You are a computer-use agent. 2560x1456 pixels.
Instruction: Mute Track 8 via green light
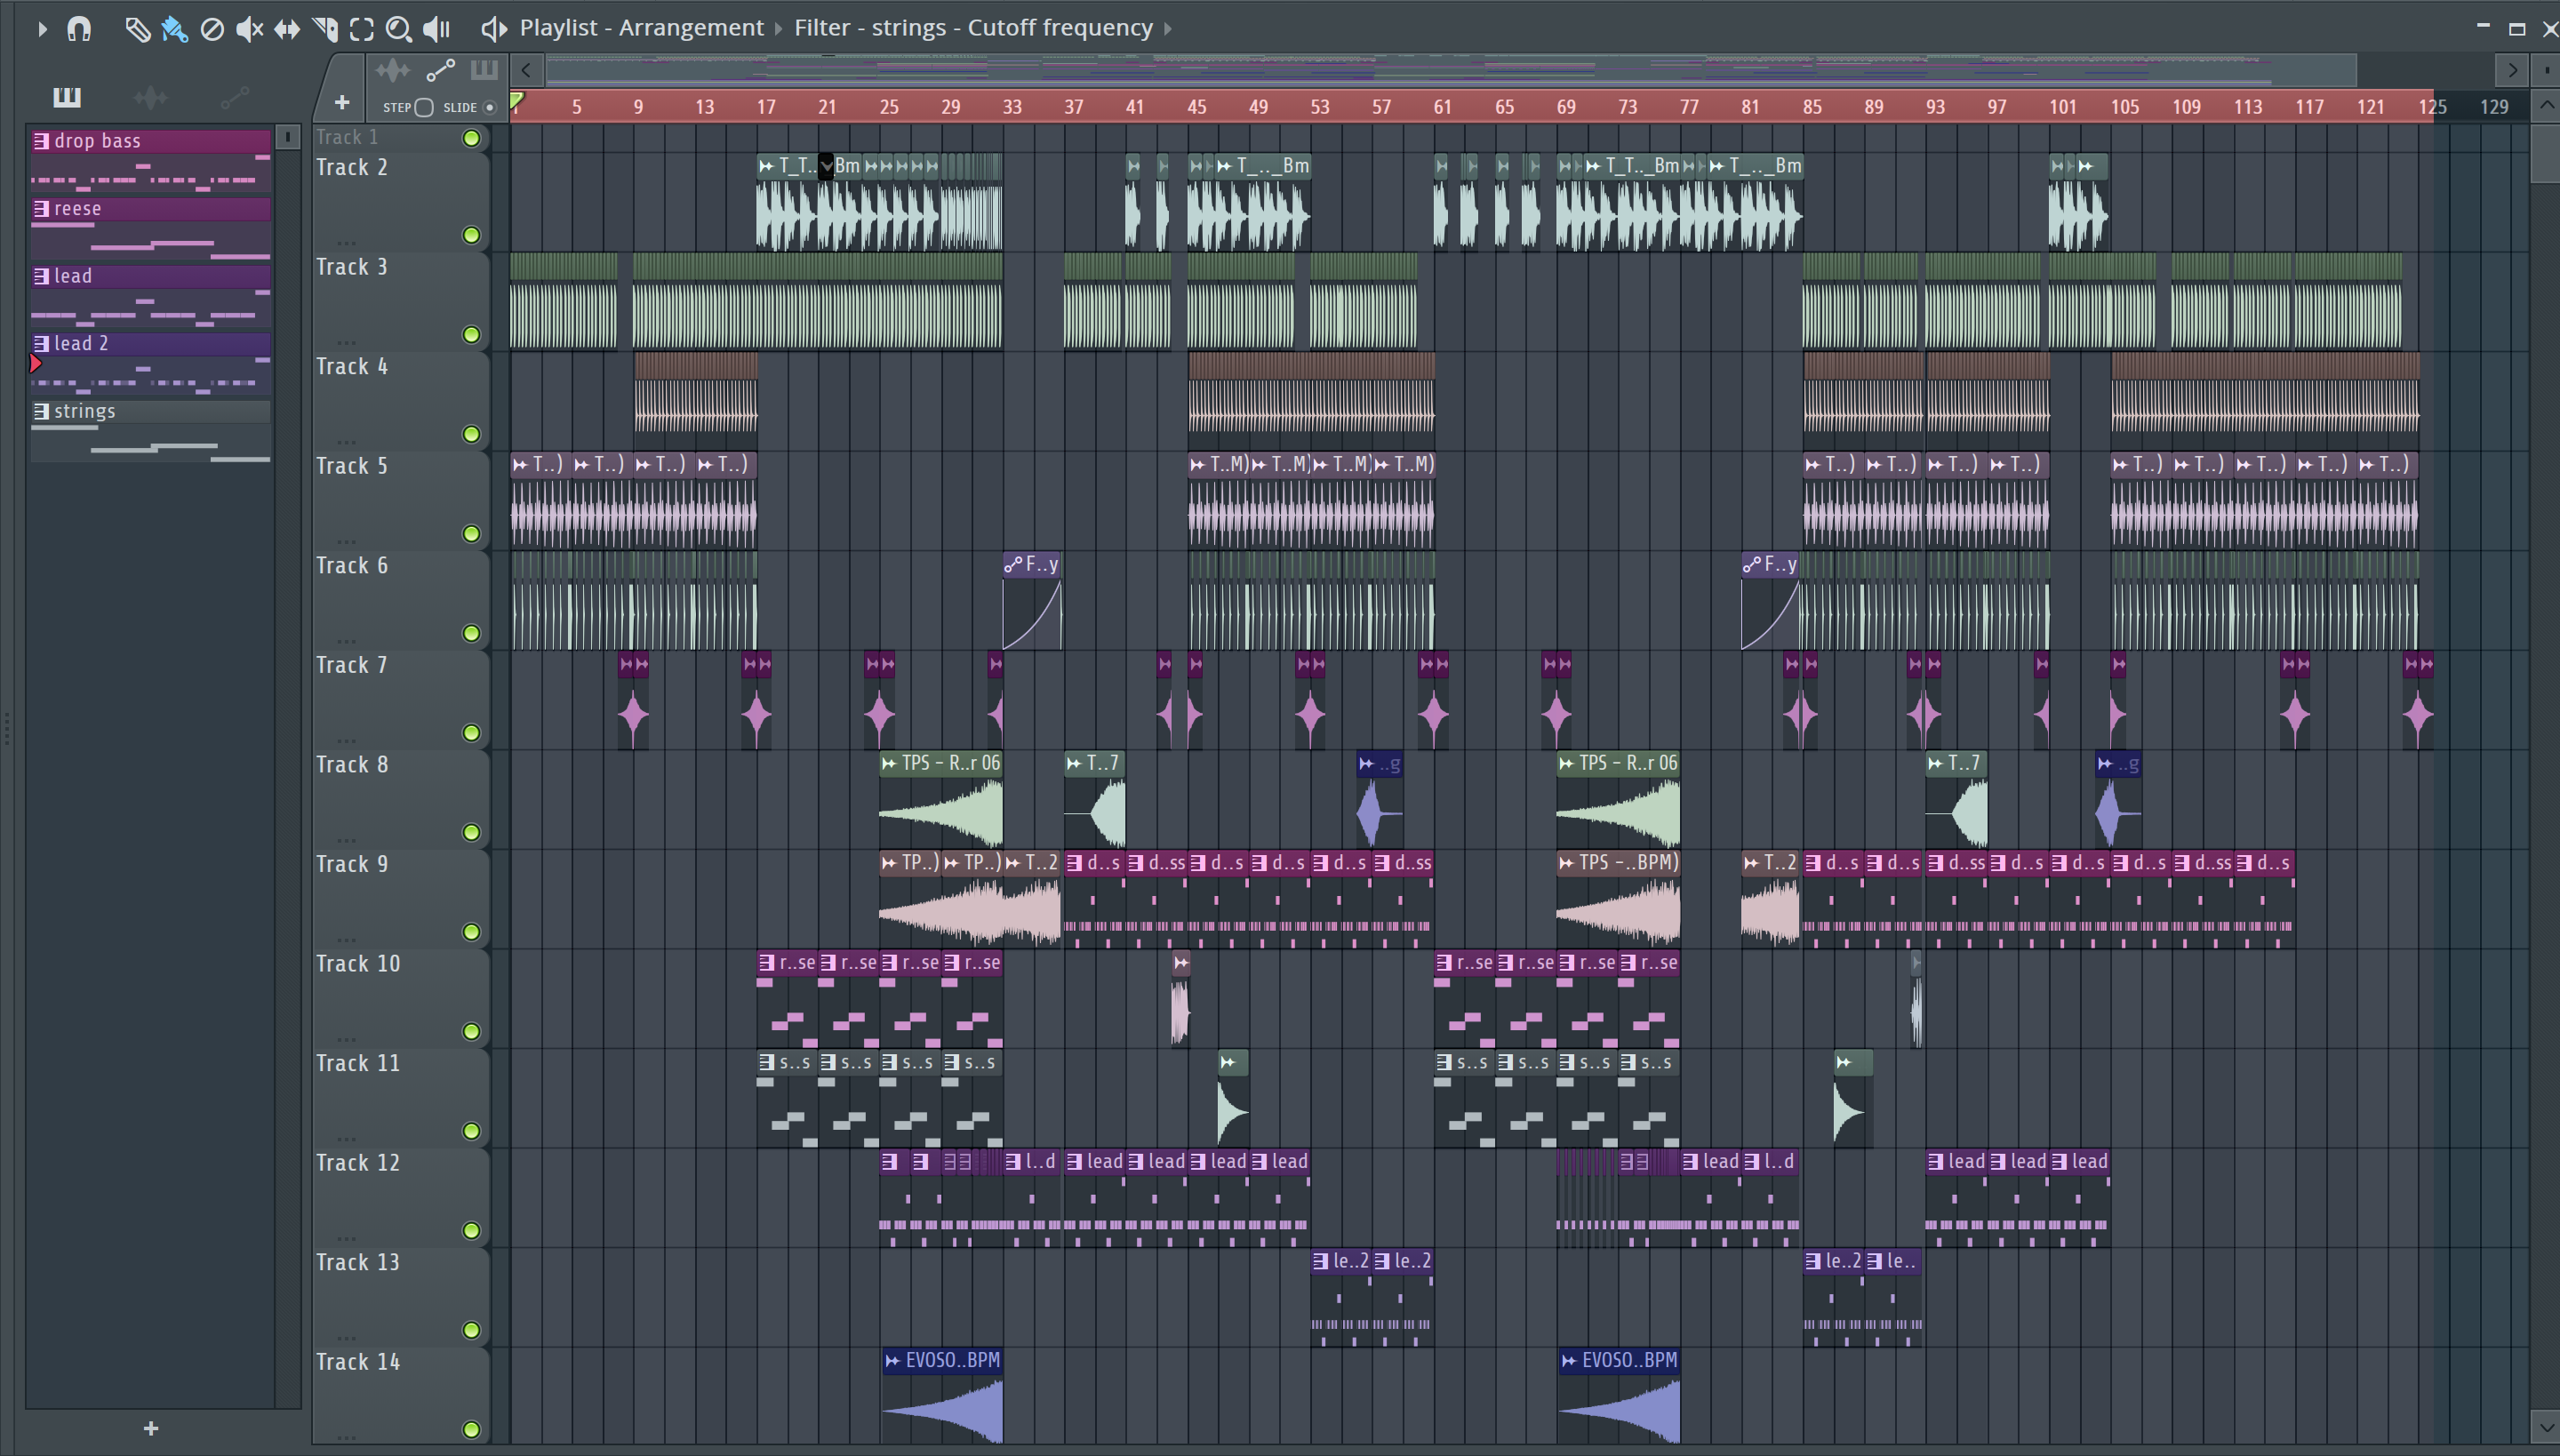click(471, 832)
